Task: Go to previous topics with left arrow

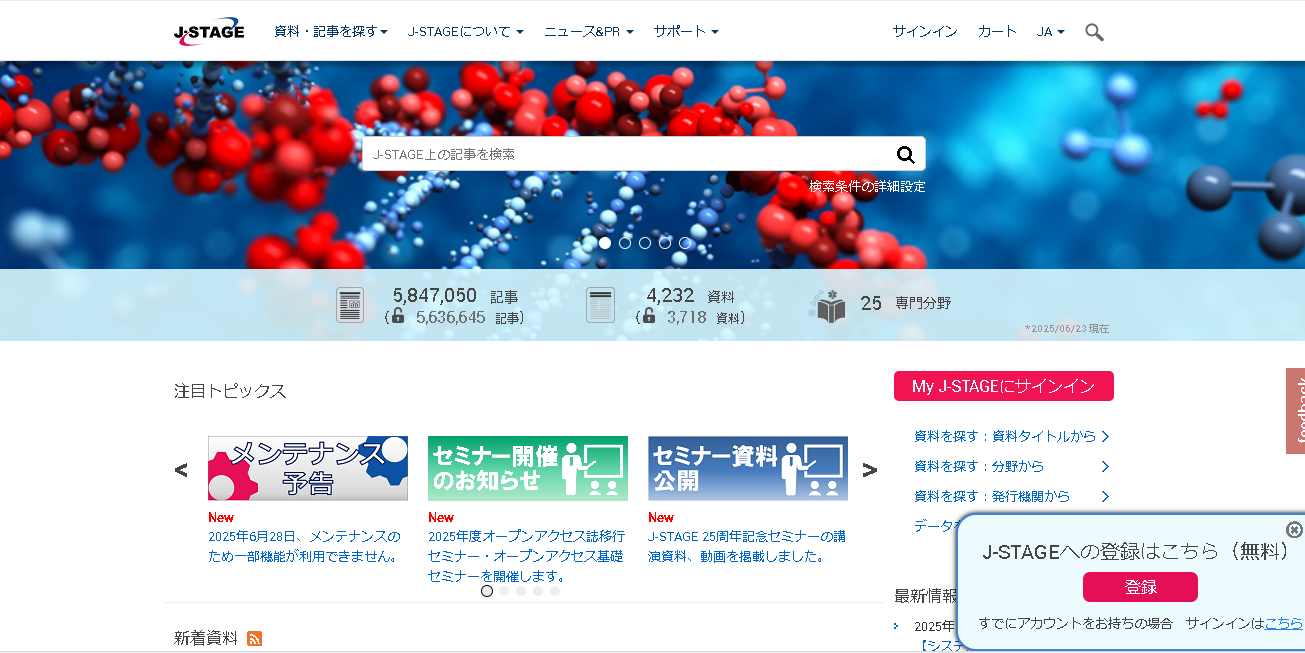Action: [x=181, y=469]
